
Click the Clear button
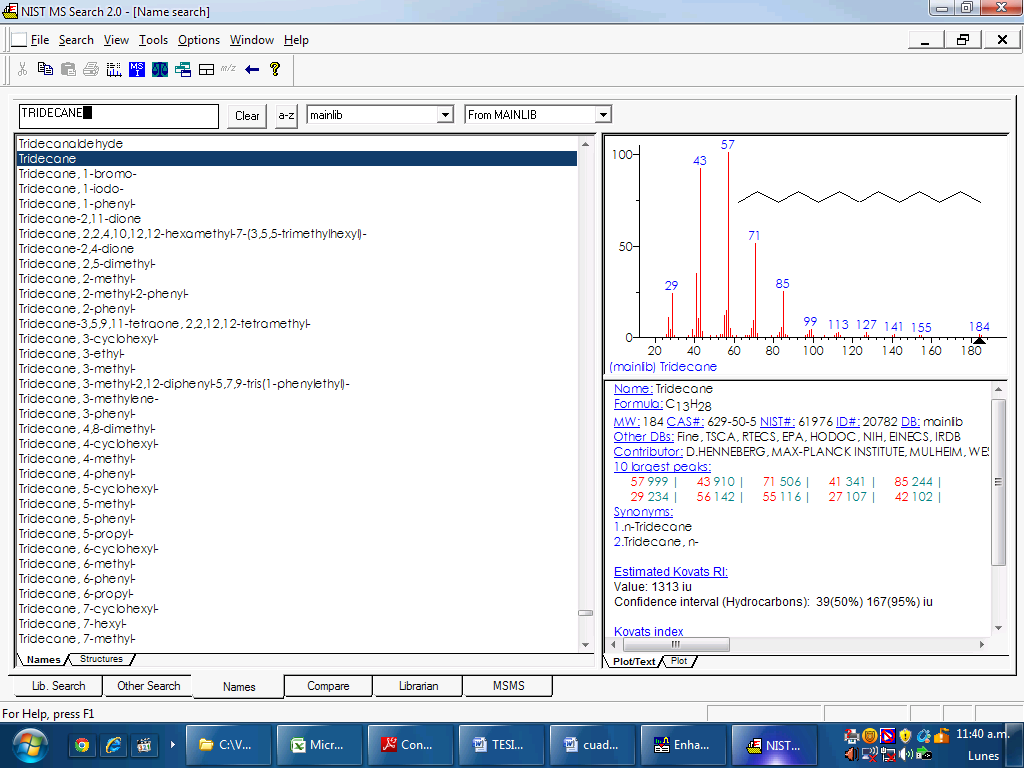point(247,116)
